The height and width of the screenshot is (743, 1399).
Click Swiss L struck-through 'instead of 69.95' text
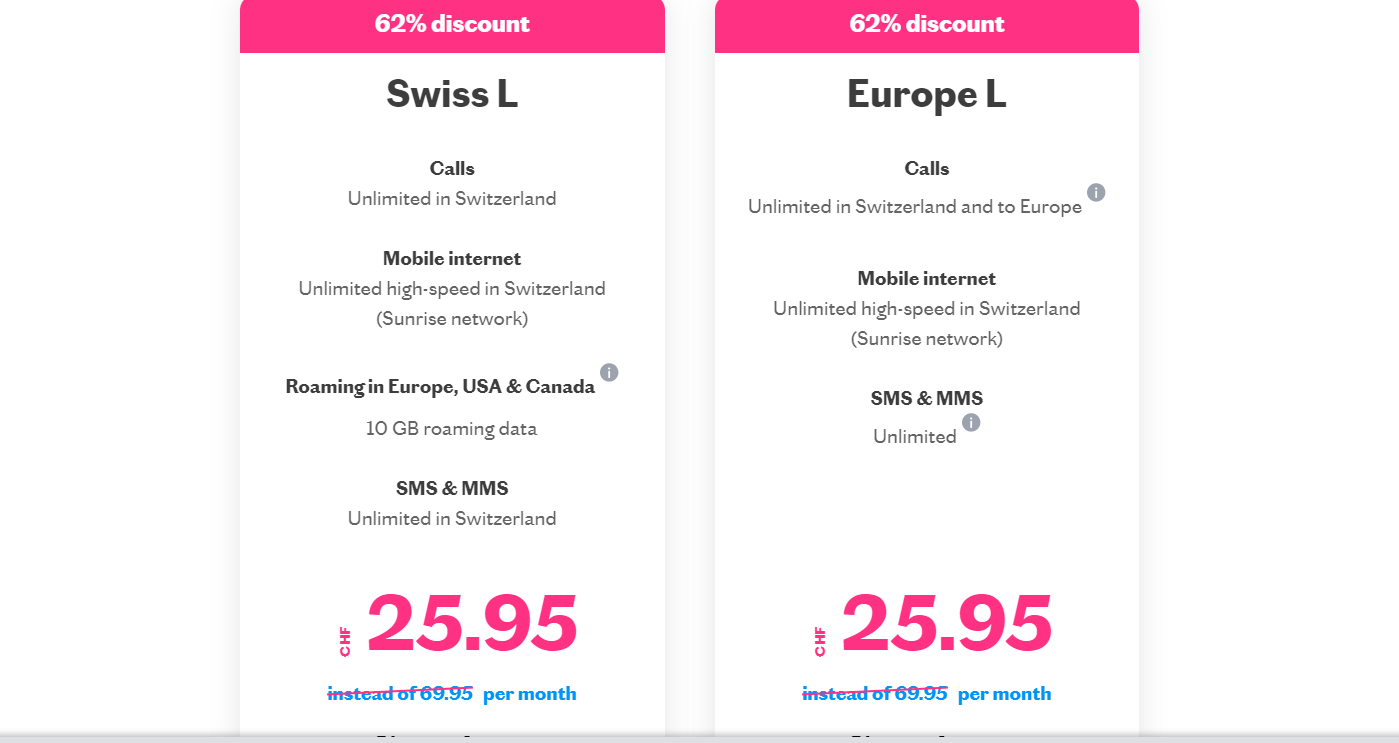(x=400, y=693)
